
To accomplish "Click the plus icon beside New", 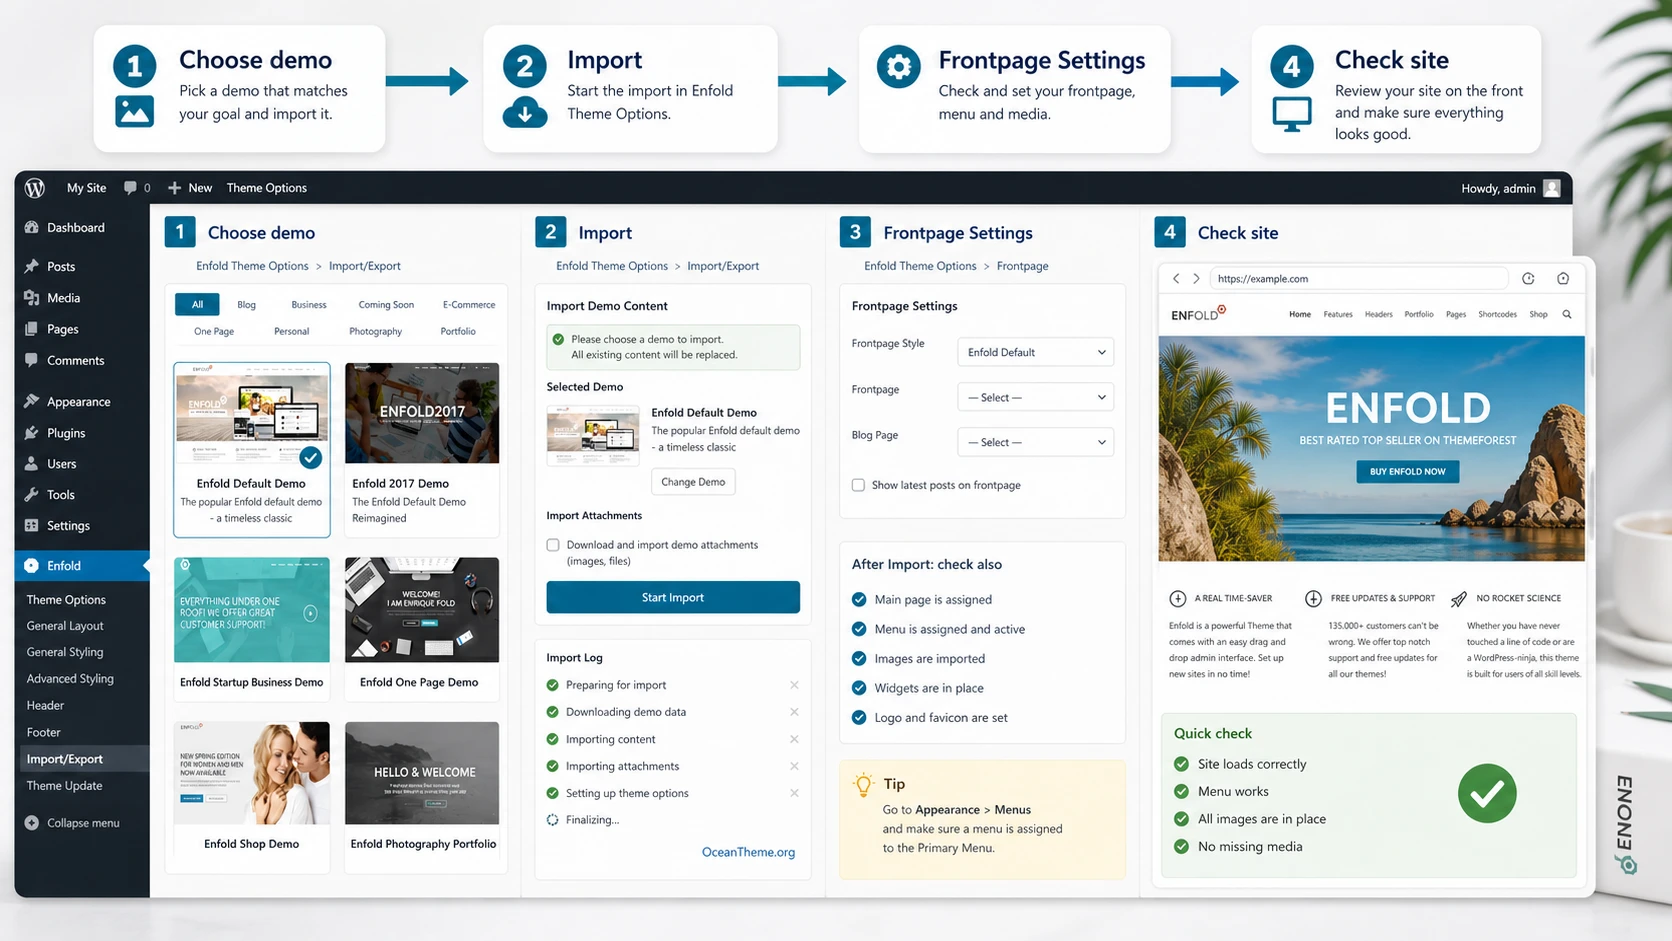I will pyautogui.click(x=174, y=188).
